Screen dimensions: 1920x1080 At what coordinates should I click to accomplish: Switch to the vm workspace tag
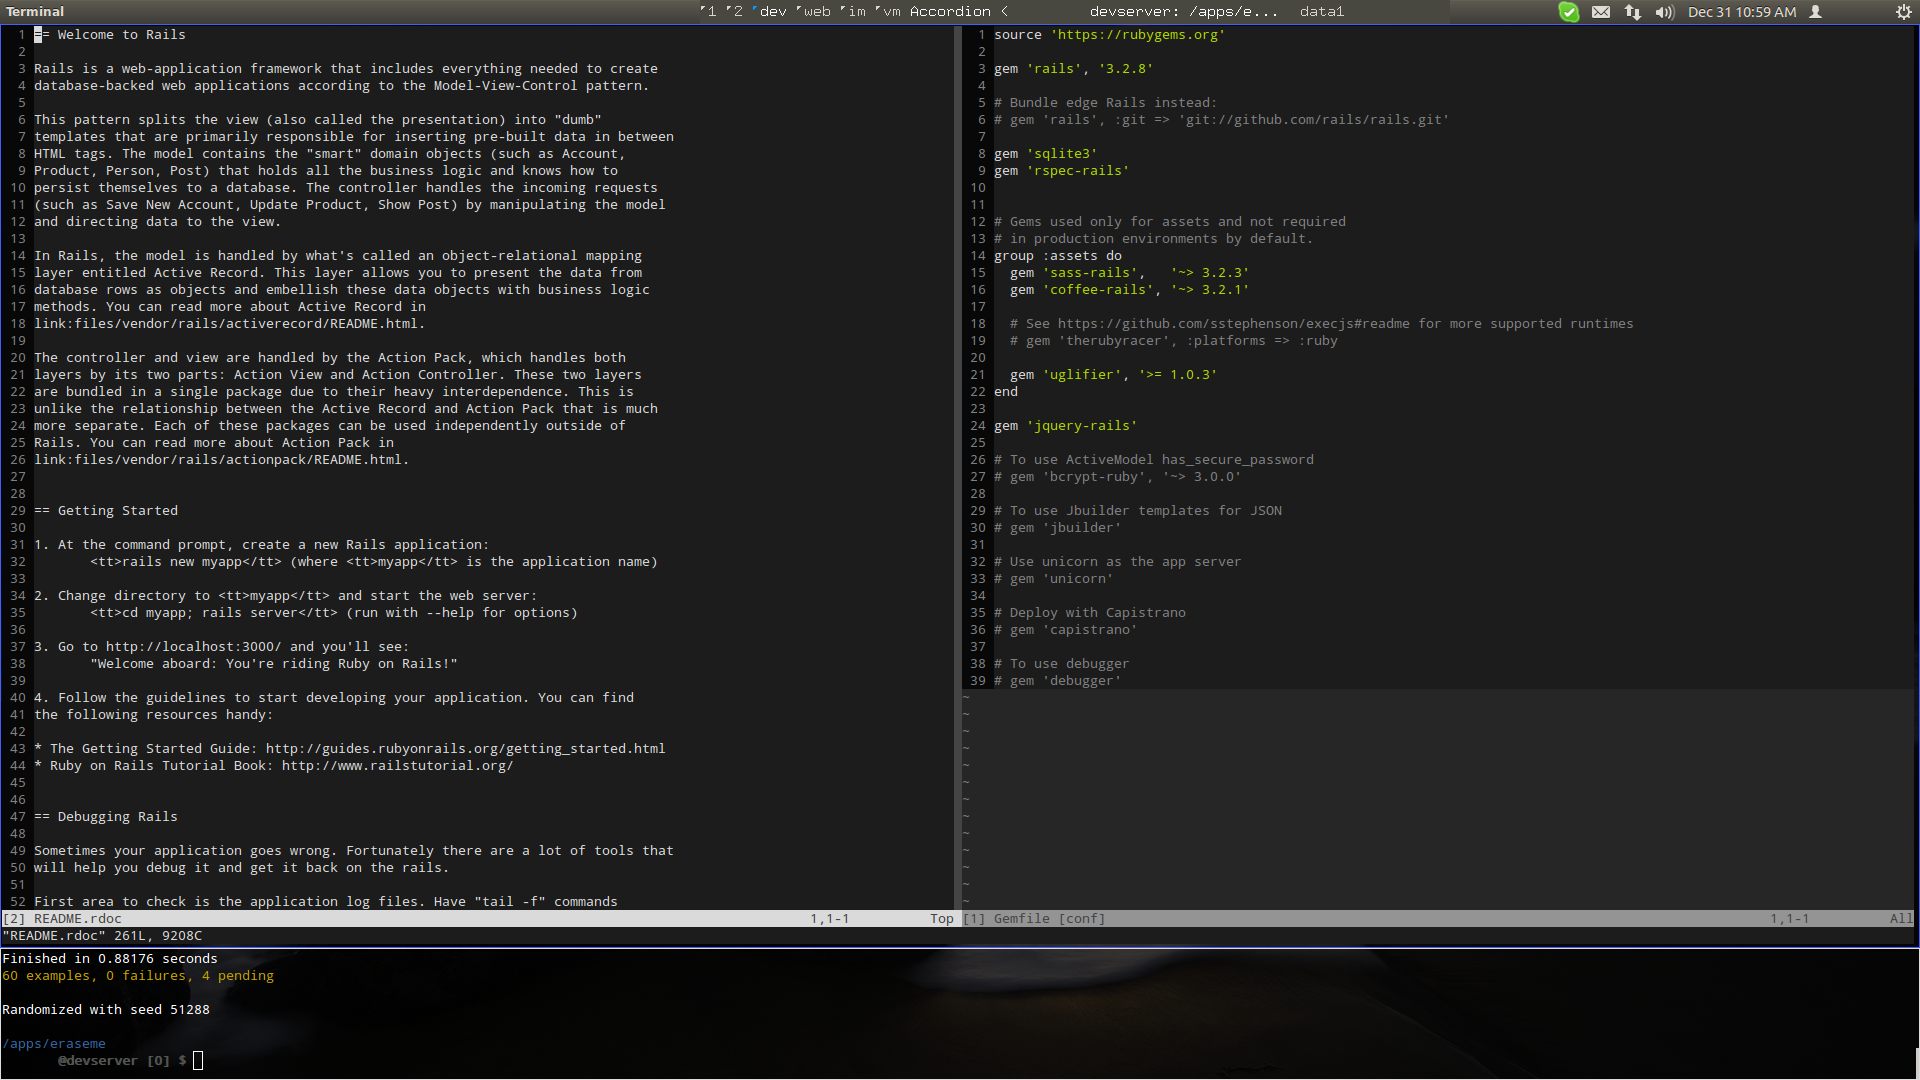888,12
